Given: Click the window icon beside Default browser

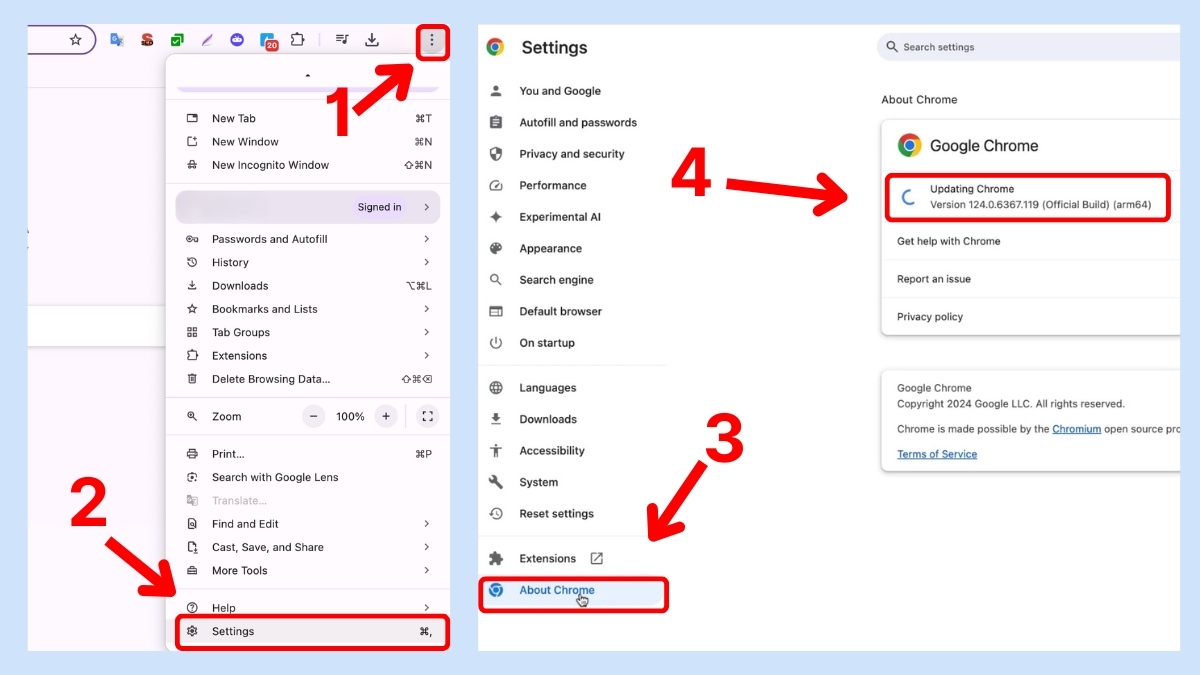Looking at the screenshot, I should click(x=496, y=311).
